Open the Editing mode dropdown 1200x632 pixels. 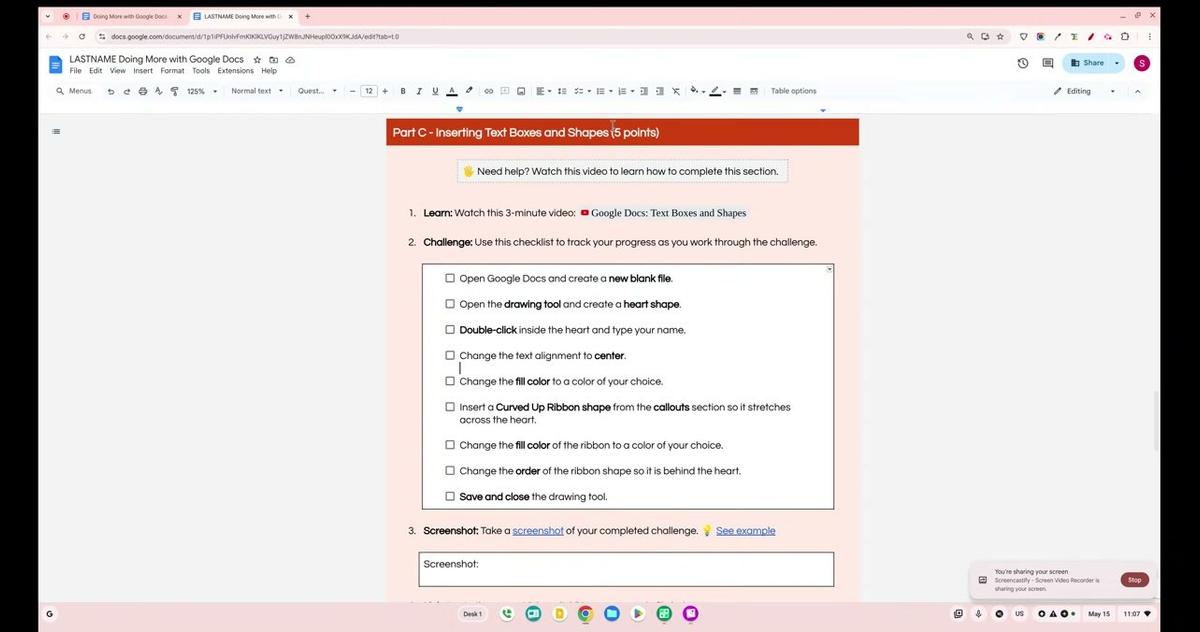click(x=1085, y=91)
